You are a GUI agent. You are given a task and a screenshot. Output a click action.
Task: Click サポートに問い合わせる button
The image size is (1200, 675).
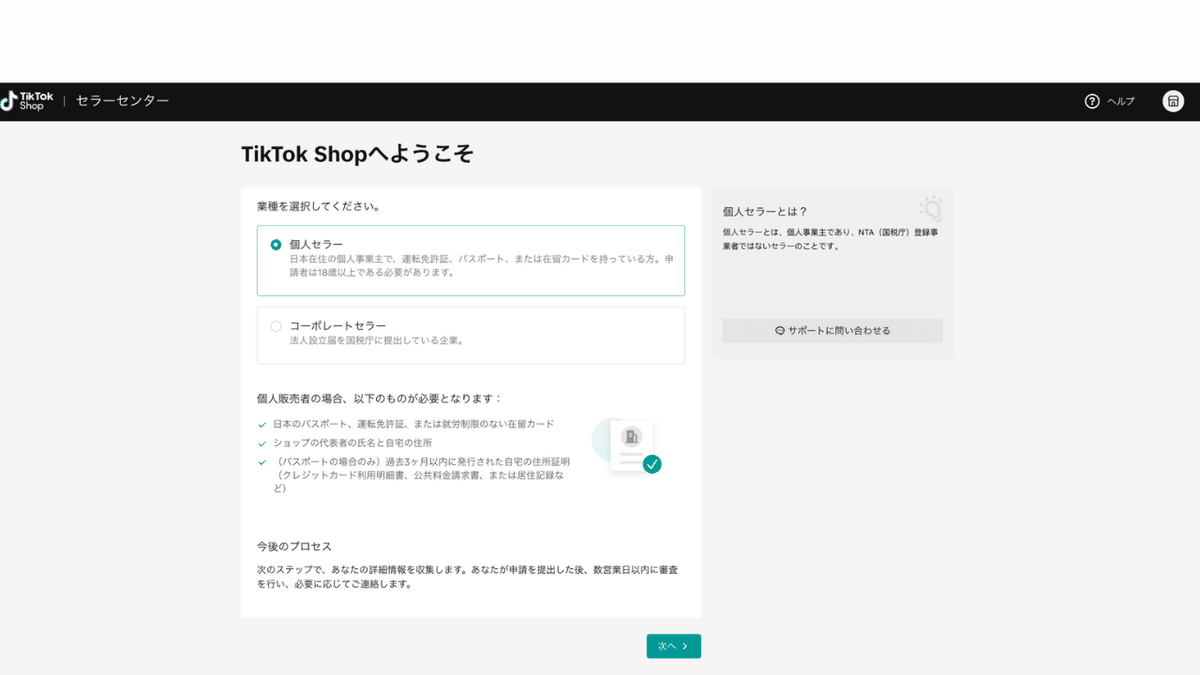(x=833, y=331)
